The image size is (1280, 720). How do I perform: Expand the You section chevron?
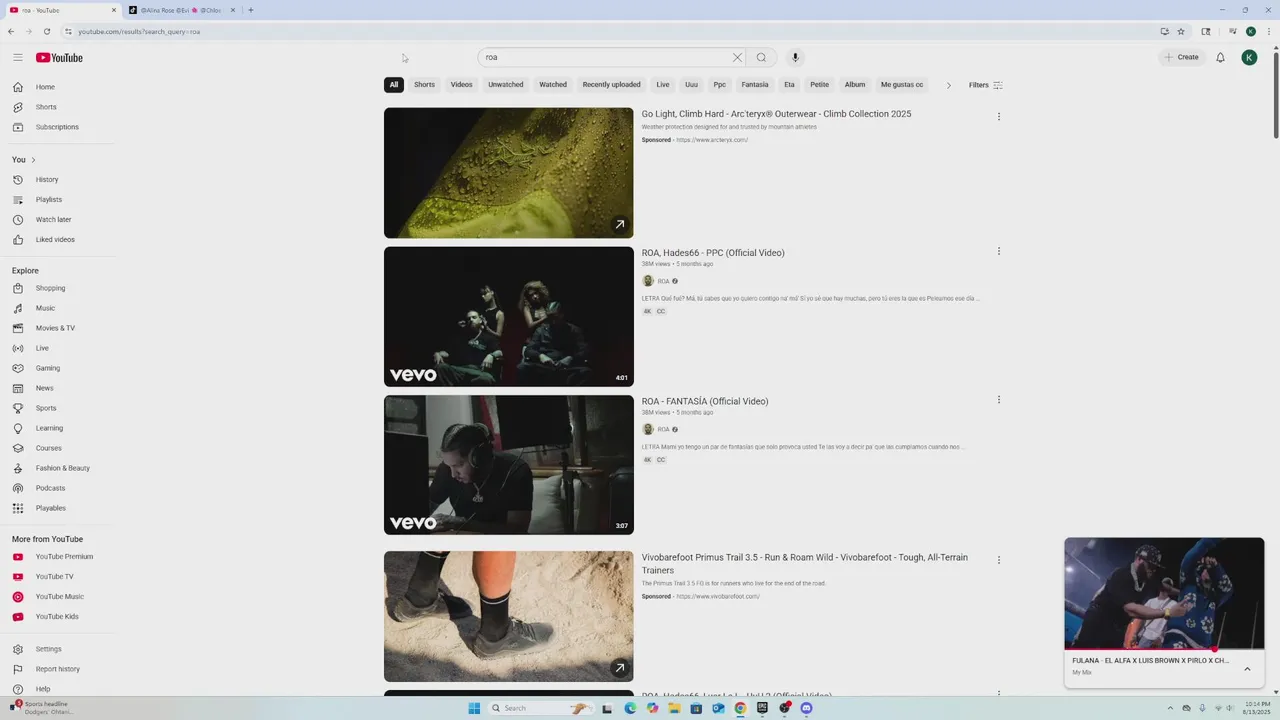(33, 160)
